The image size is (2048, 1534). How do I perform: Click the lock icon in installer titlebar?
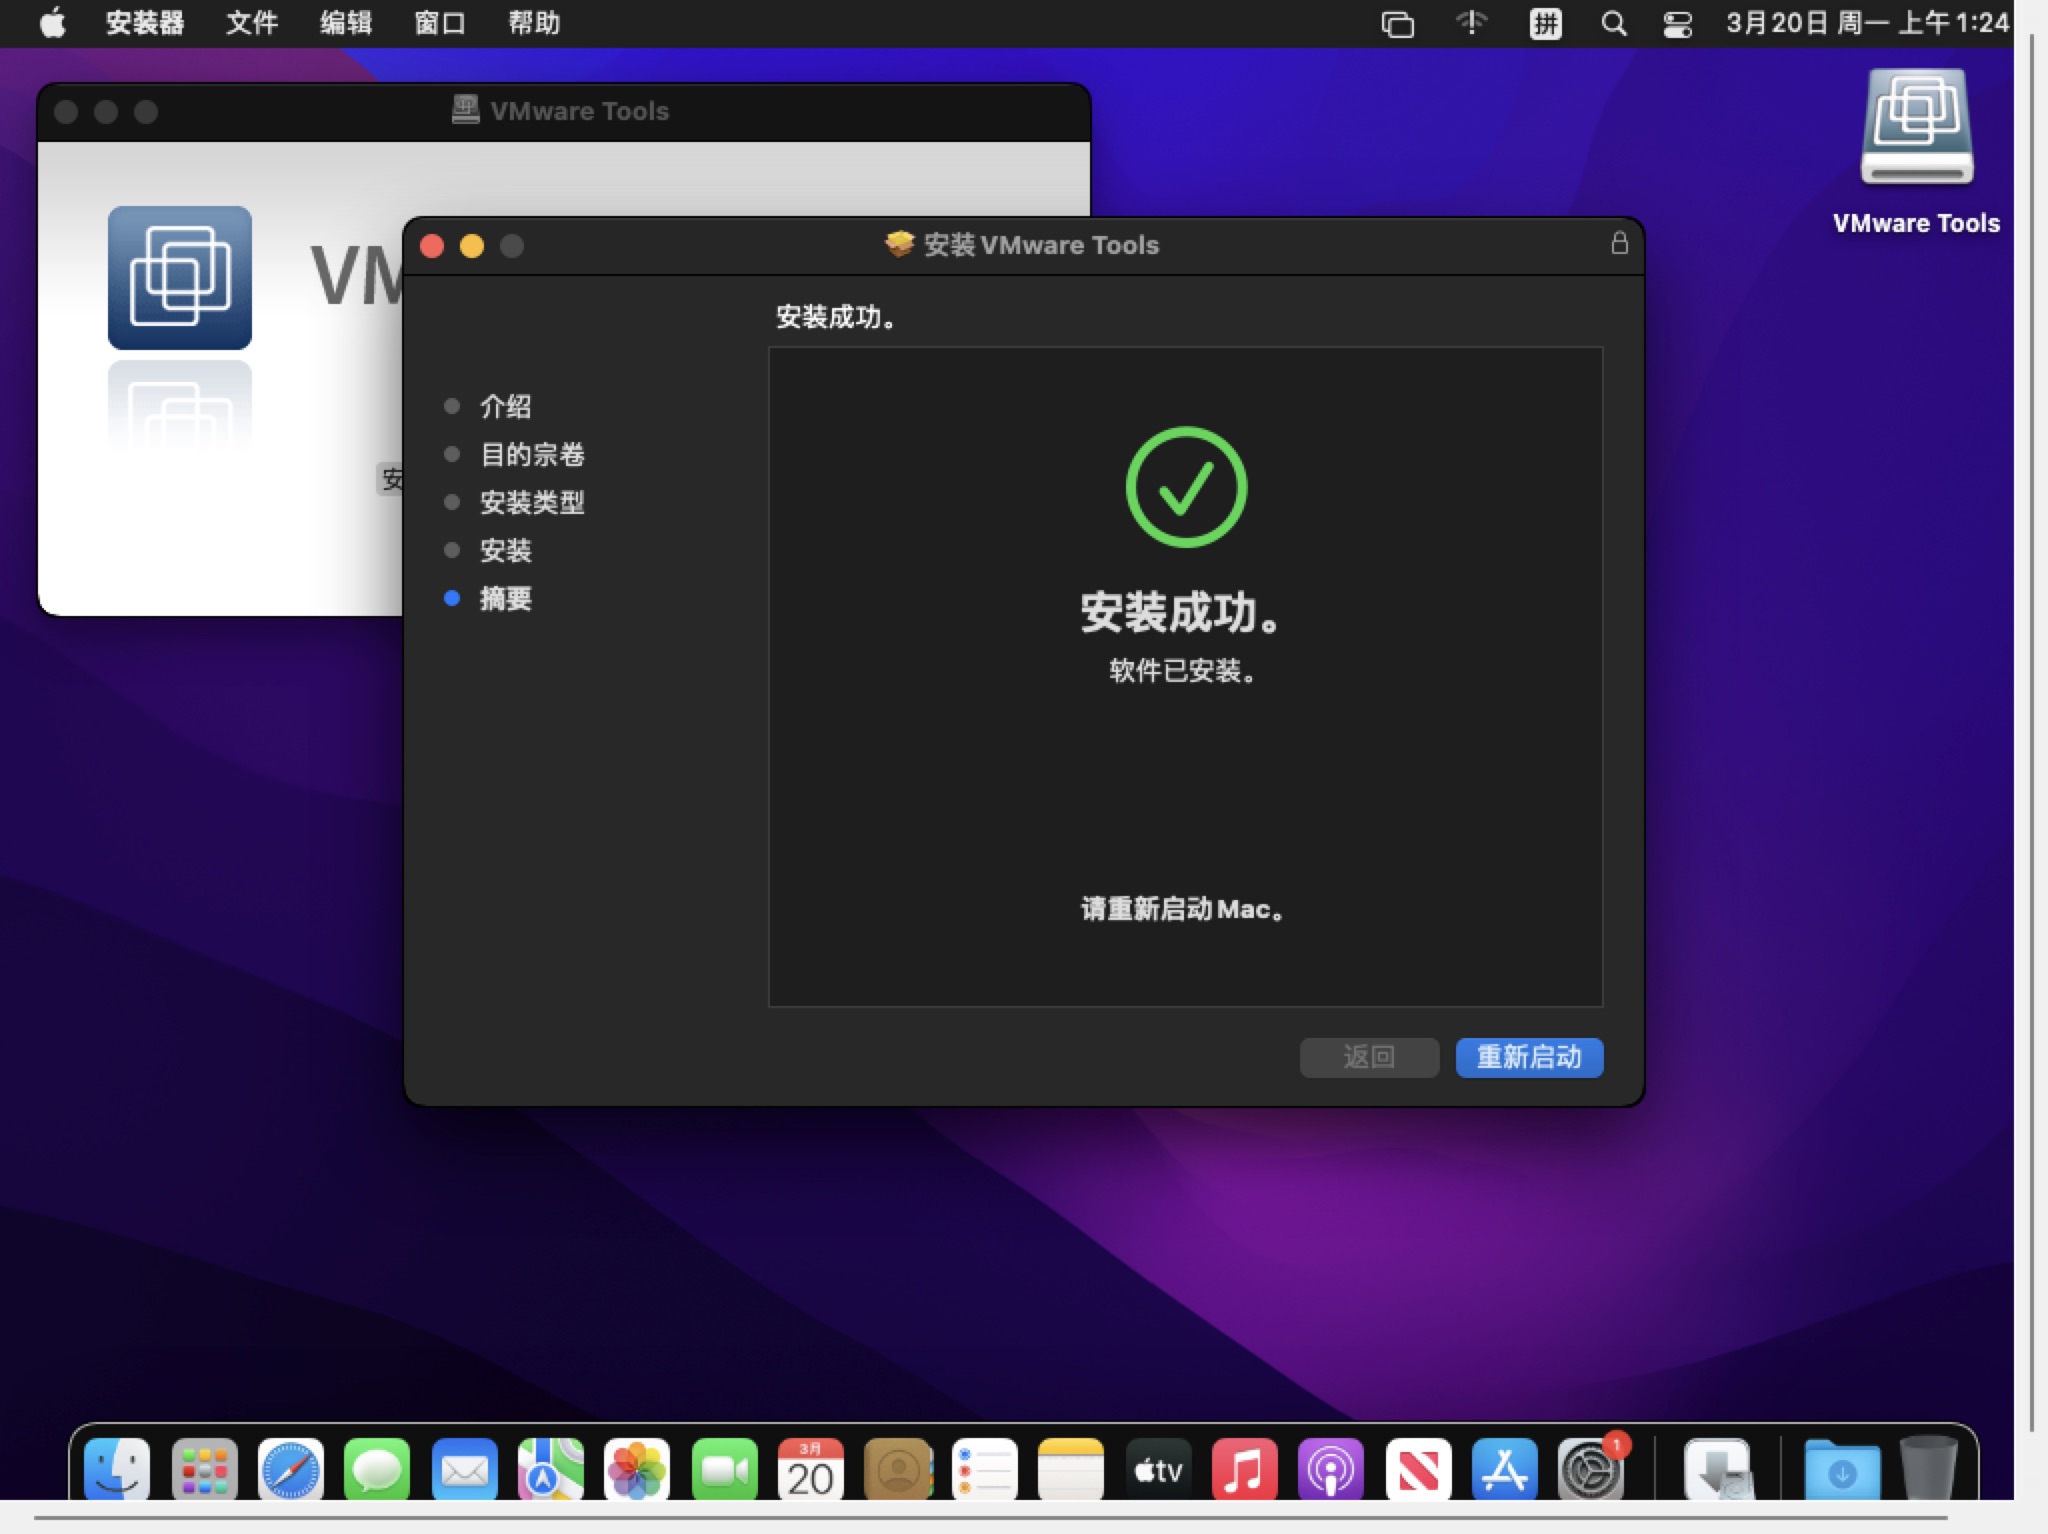coord(1619,244)
